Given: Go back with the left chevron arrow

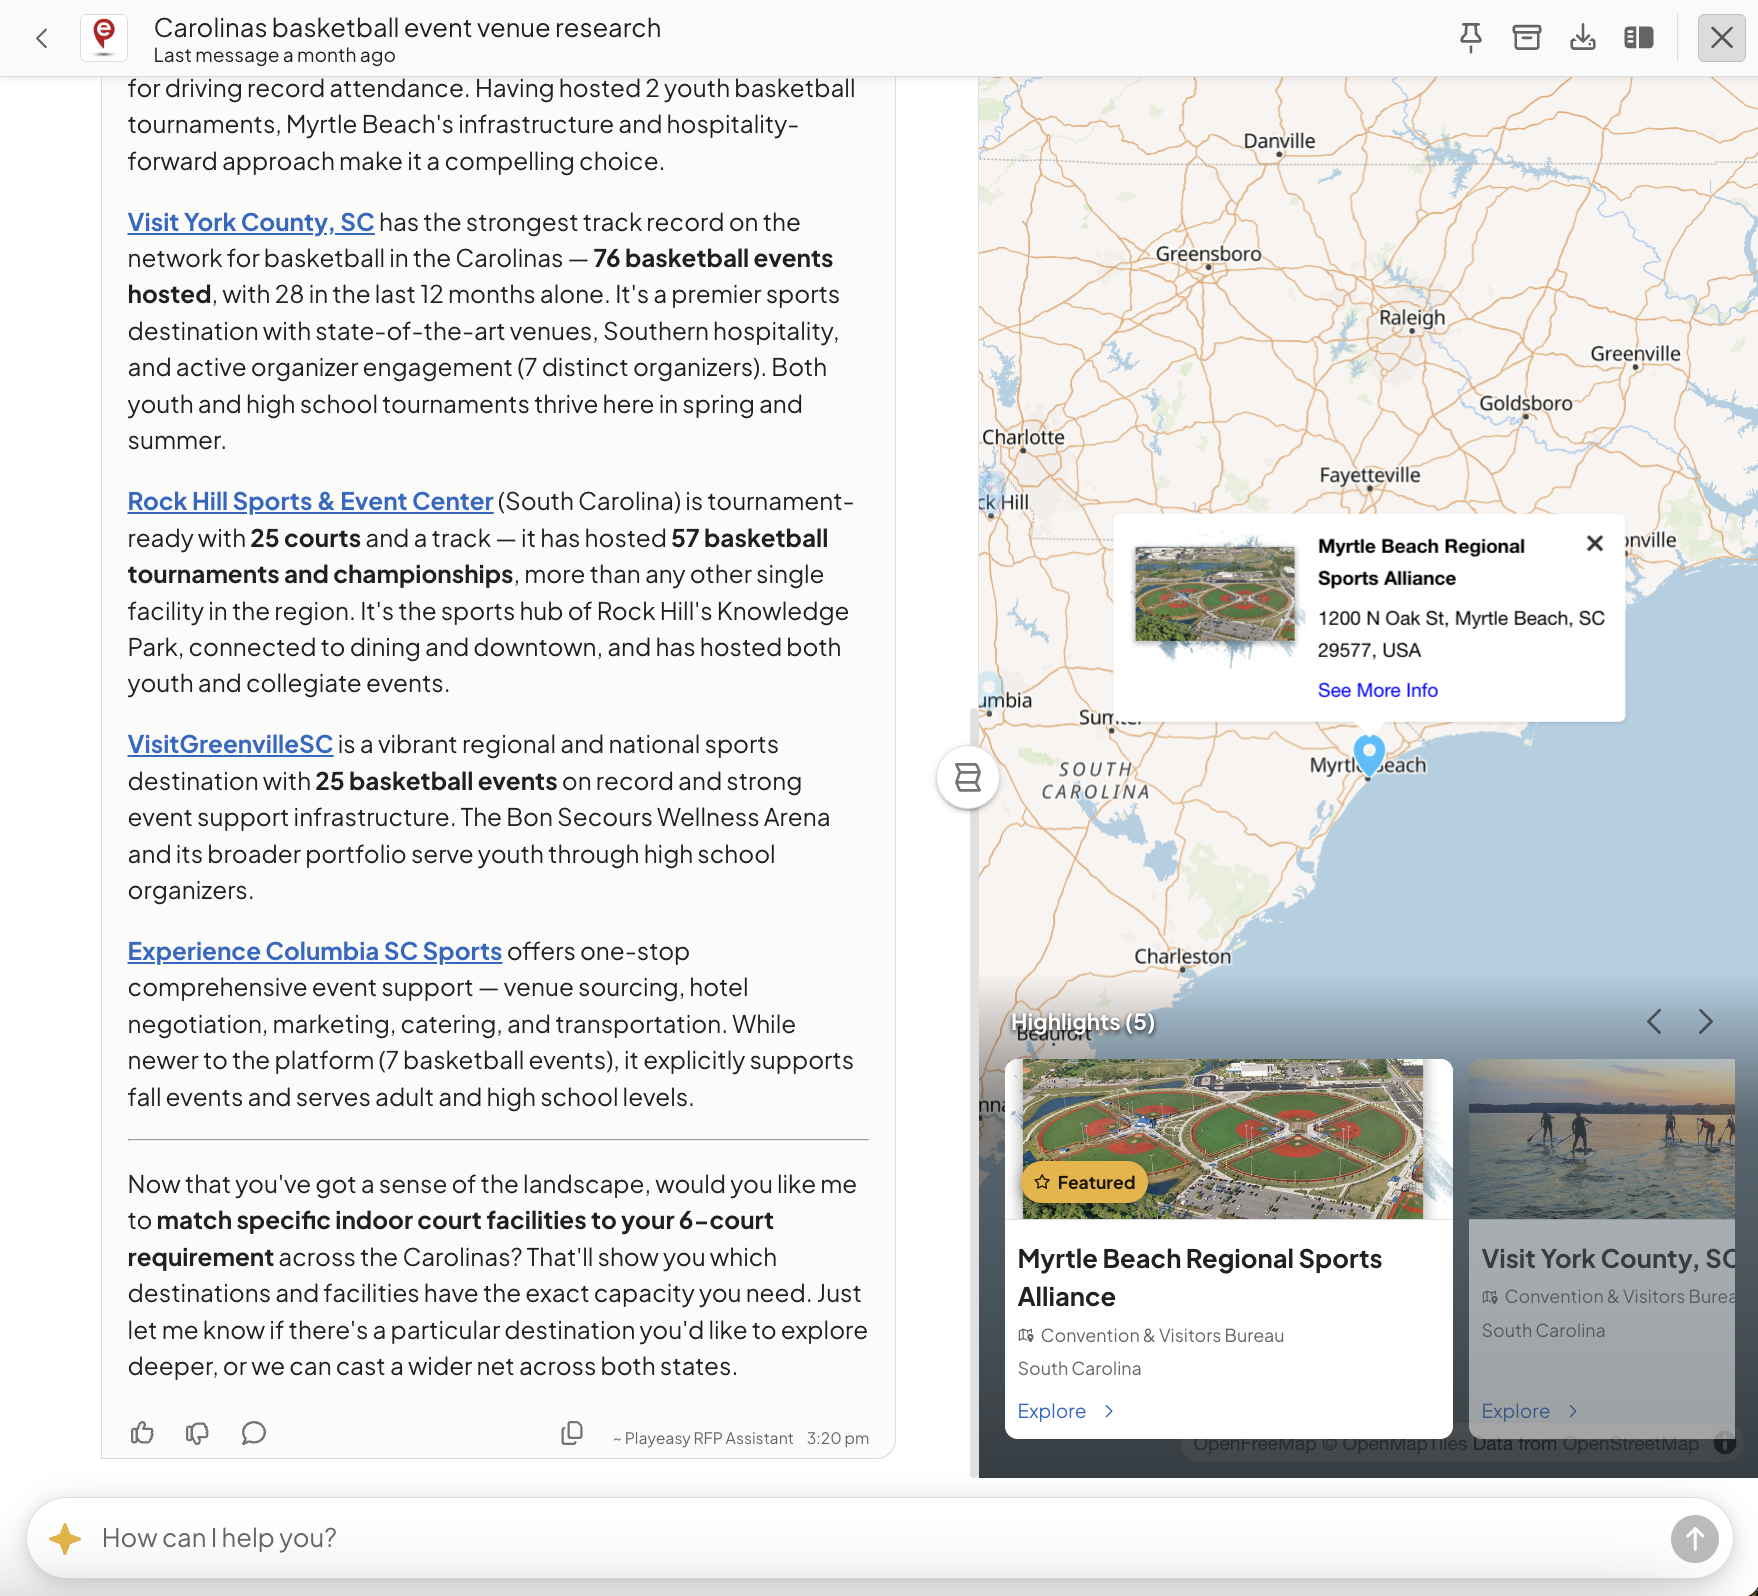Looking at the screenshot, I should pos(42,39).
